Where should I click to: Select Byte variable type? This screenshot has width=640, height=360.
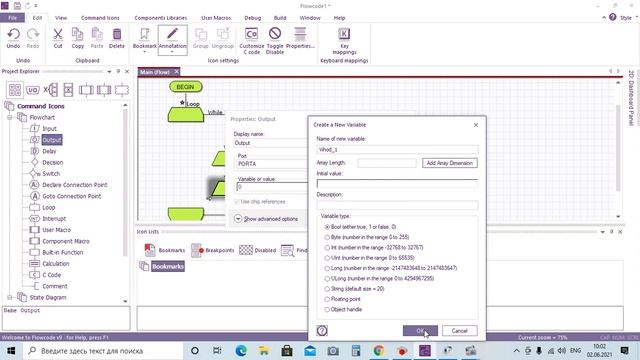327,237
